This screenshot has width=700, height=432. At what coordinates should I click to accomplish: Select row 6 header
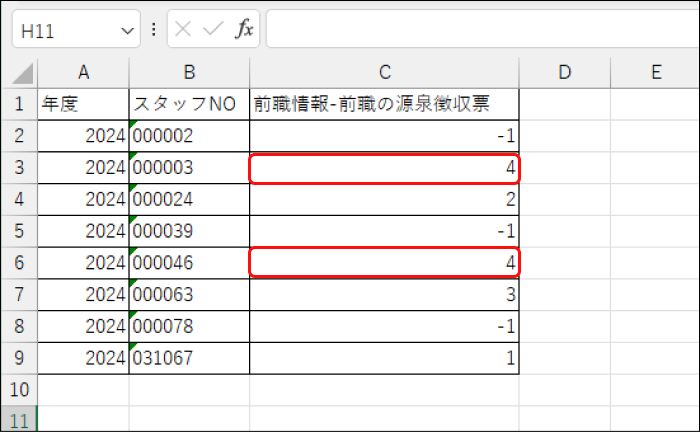point(19,263)
